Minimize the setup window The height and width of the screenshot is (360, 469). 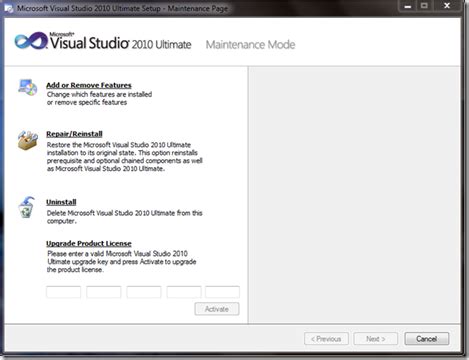click(x=408, y=6)
